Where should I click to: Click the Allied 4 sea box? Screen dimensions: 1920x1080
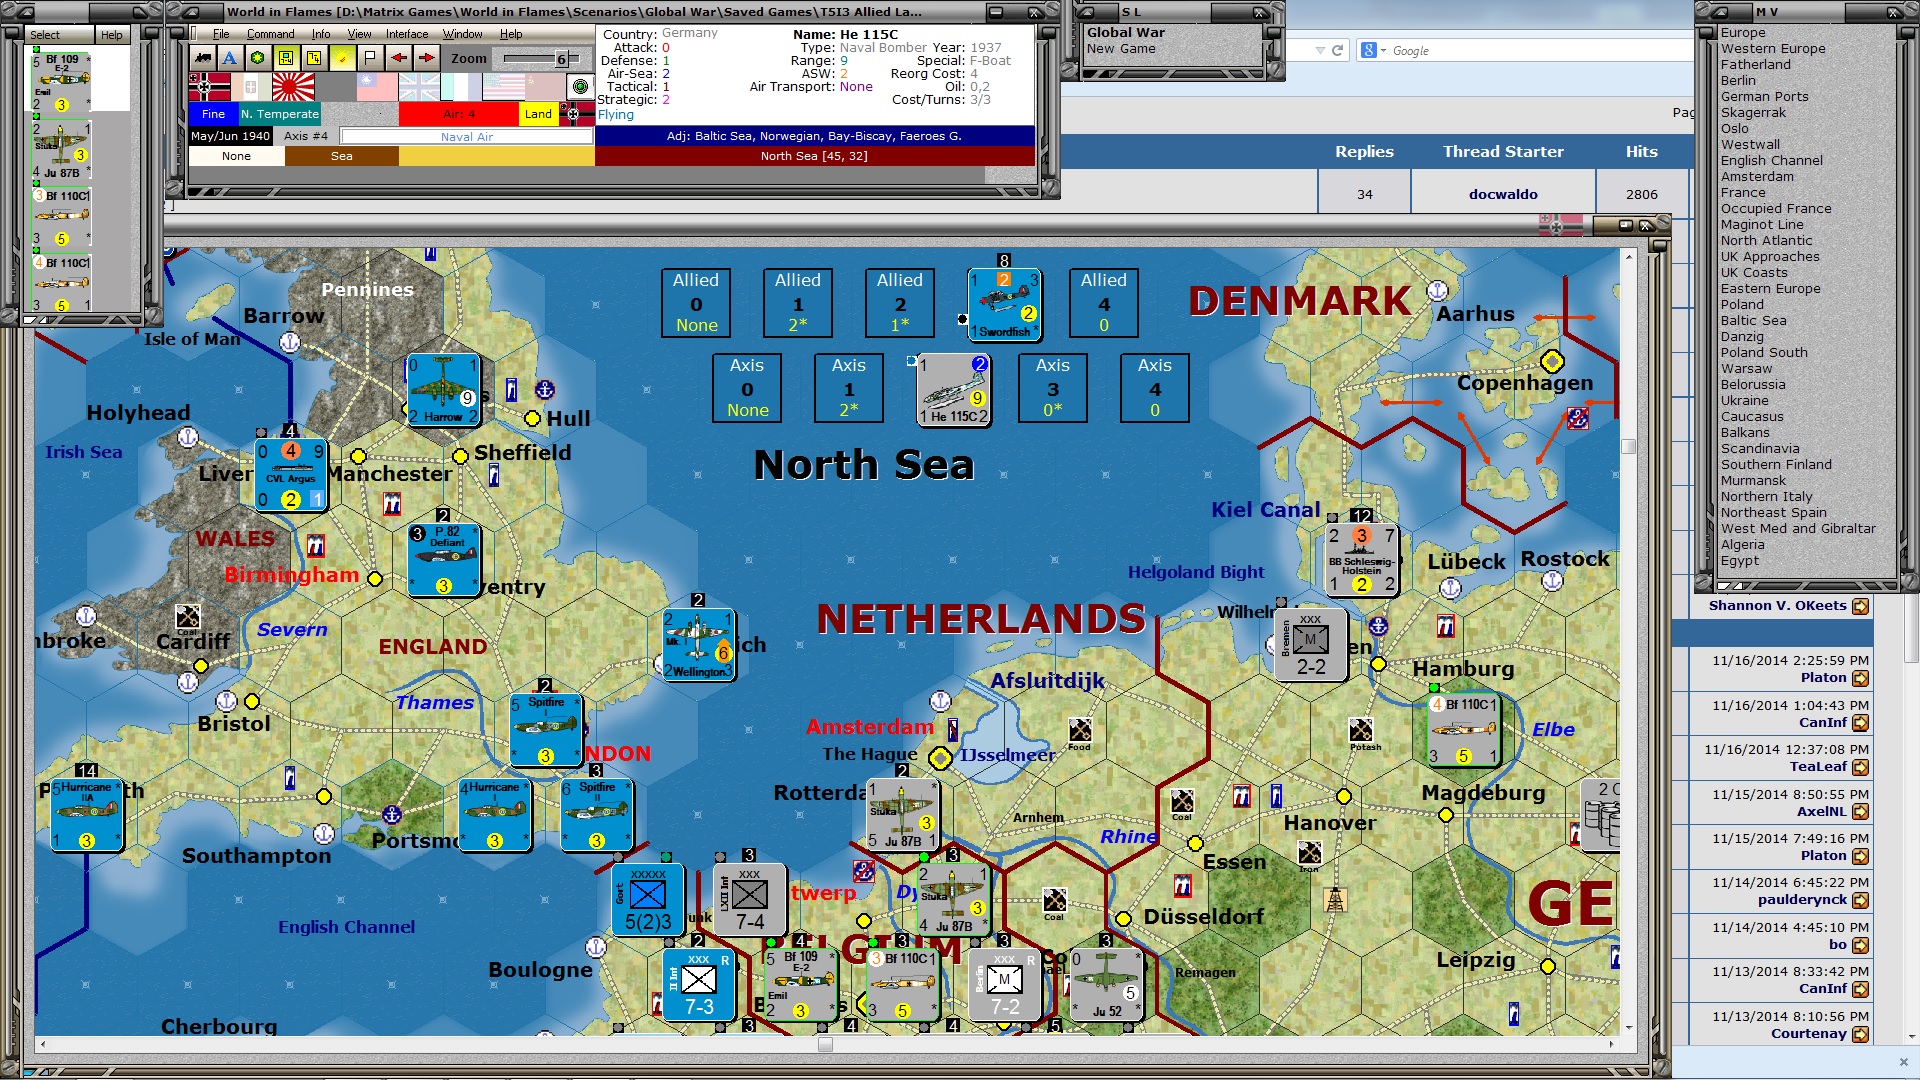[1104, 302]
